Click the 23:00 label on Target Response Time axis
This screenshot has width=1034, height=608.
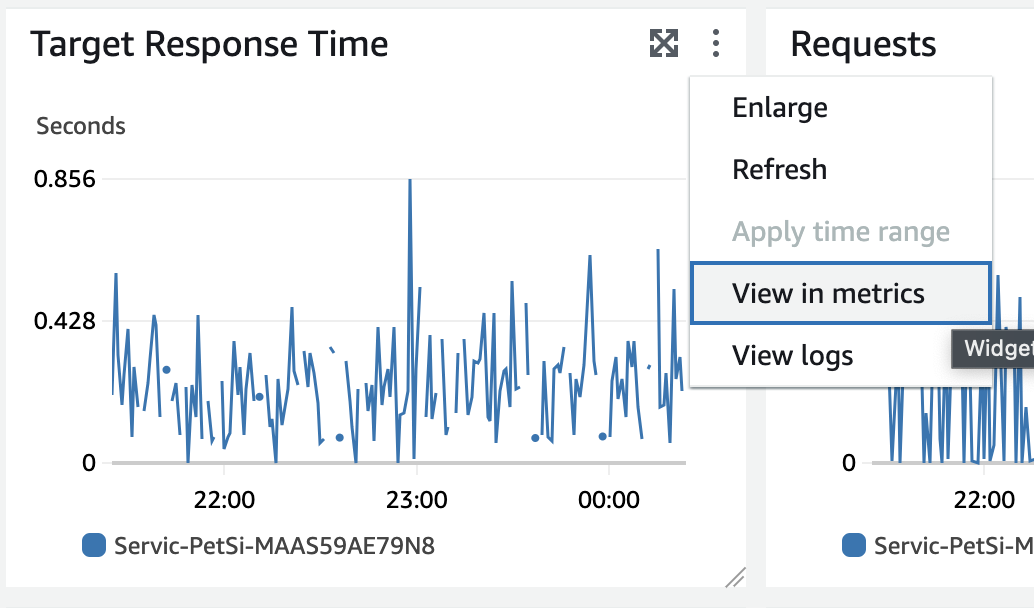(x=416, y=498)
